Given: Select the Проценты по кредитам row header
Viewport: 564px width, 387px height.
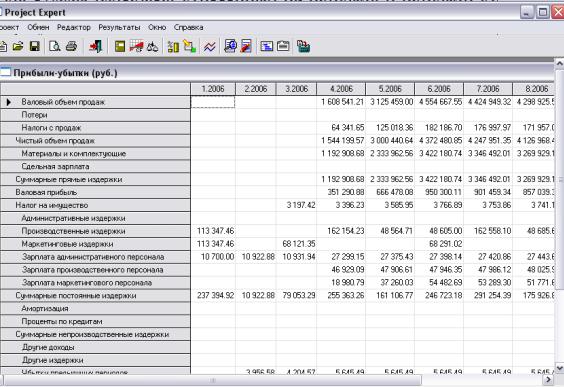Looking at the screenshot, I should click(95, 322).
